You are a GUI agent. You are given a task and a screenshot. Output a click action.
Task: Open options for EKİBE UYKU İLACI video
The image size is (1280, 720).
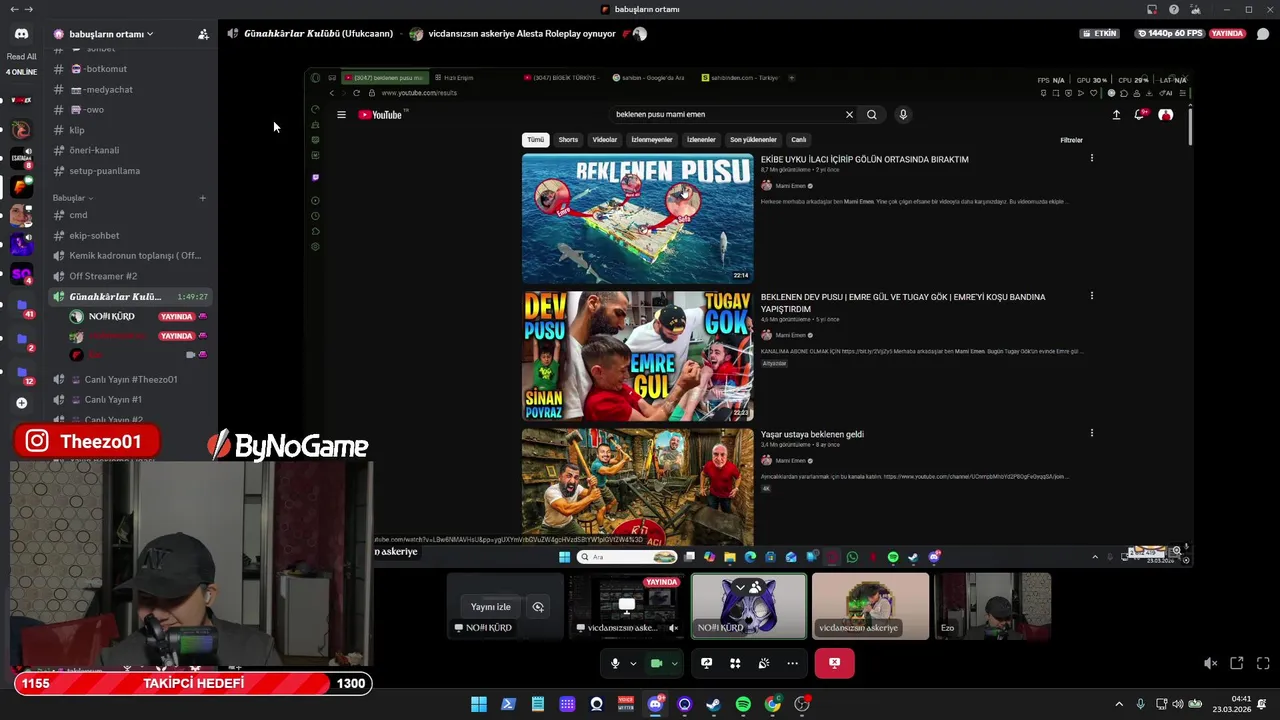point(1092,158)
